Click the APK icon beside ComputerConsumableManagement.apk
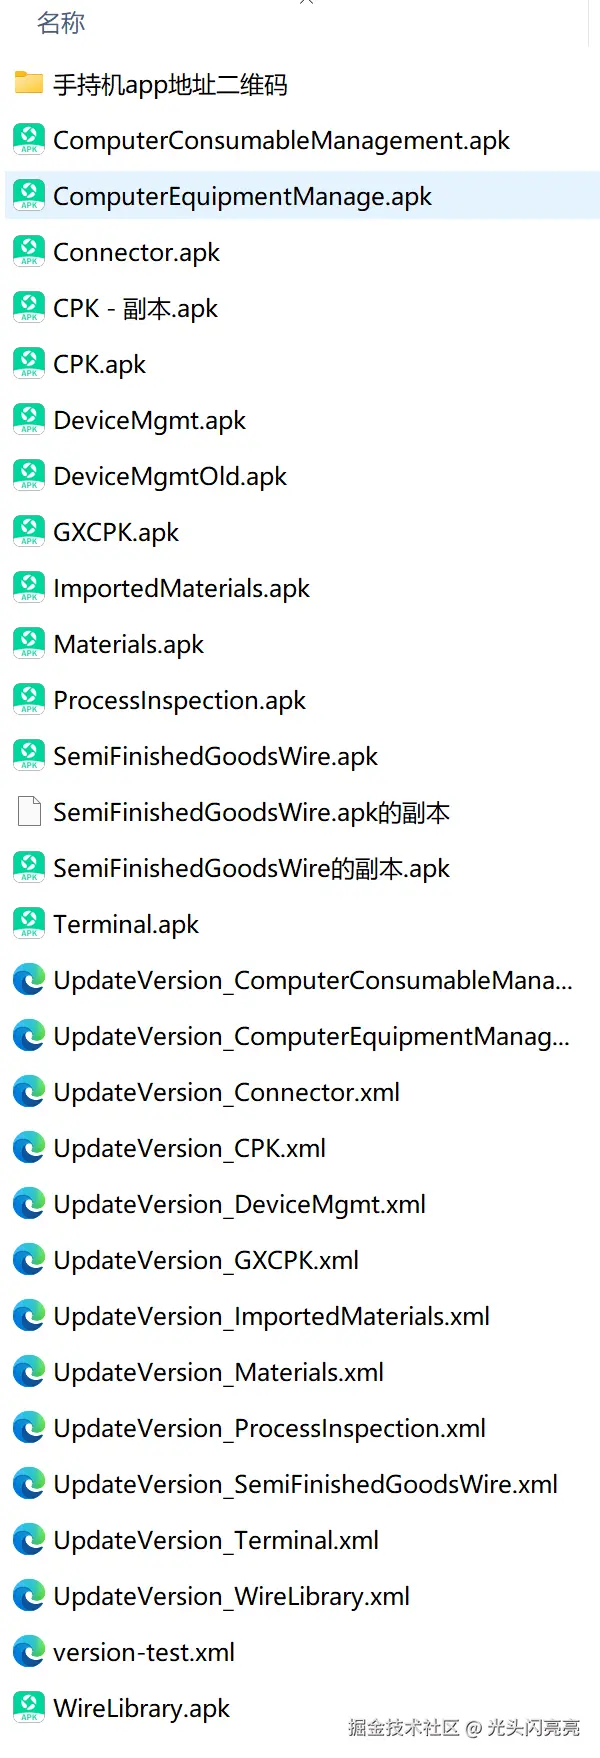The image size is (600, 1758). pyautogui.click(x=29, y=139)
